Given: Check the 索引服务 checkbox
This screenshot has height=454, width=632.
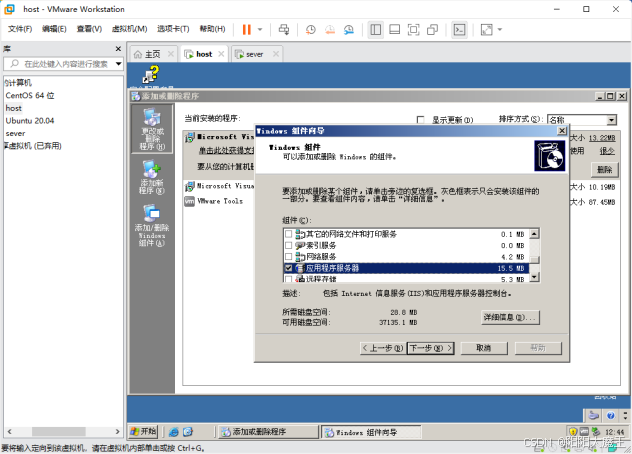Looking at the screenshot, I should pos(289,245).
